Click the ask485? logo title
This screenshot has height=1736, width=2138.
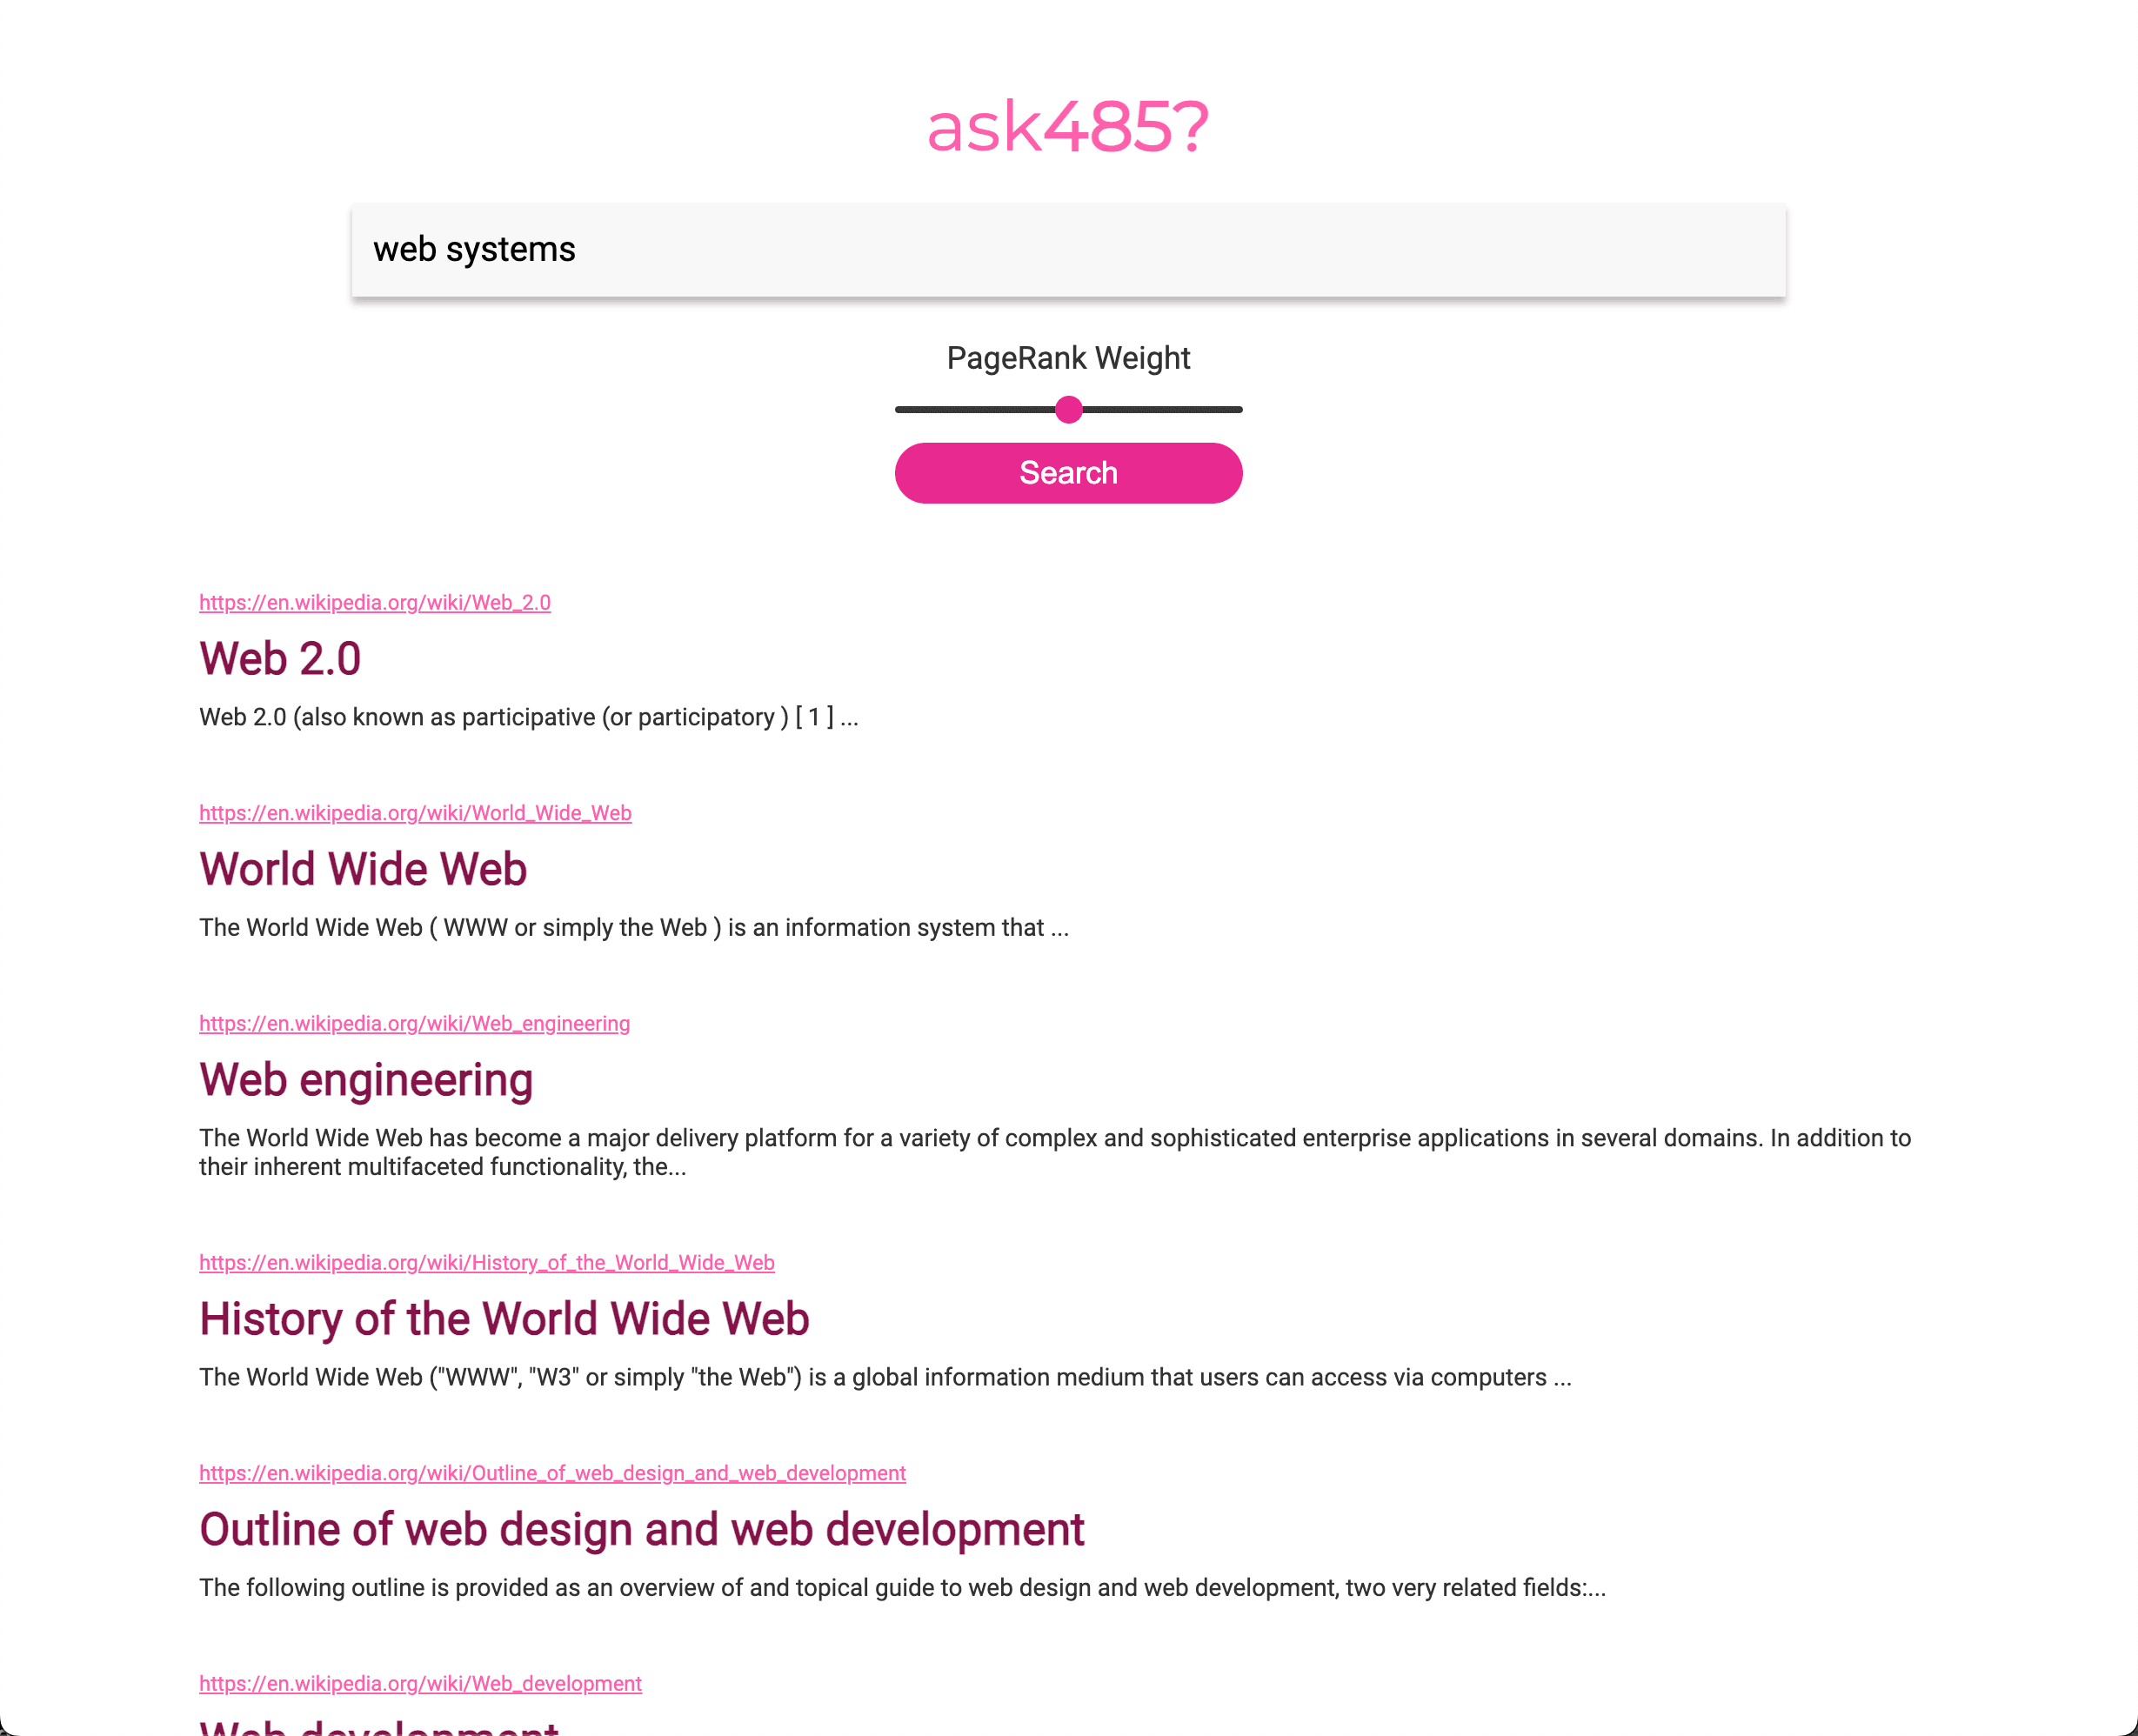[1067, 127]
